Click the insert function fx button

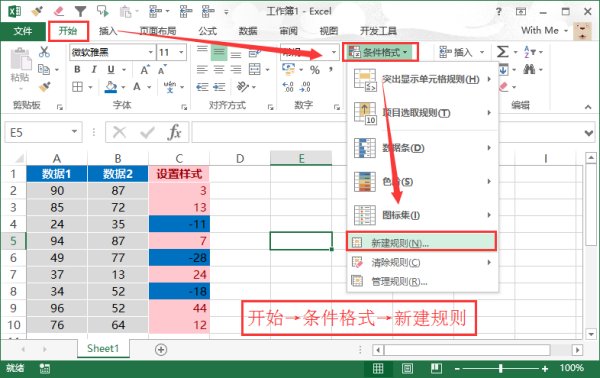[x=174, y=132]
